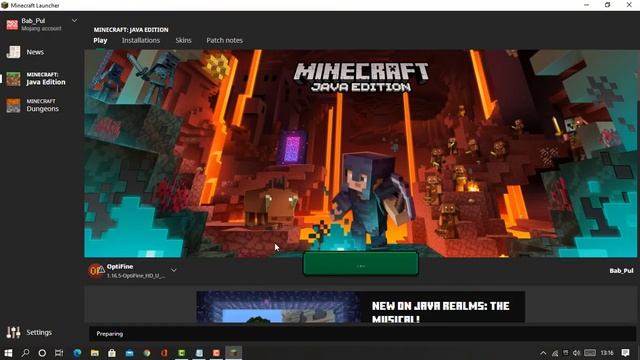Viewport: 640px width, 360px height.
Task: Open the notification action center
Action: (x=625, y=353)
